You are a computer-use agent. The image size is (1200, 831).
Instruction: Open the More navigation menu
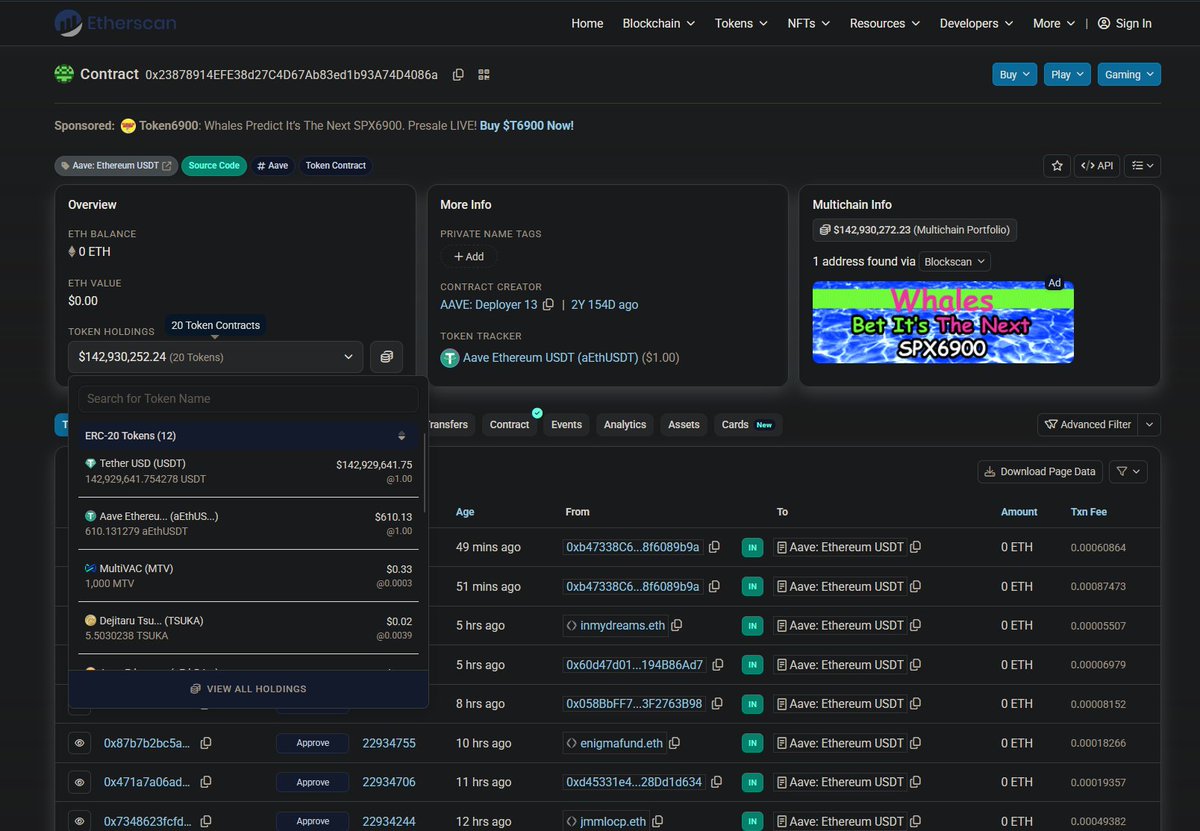pos(1054,23)
